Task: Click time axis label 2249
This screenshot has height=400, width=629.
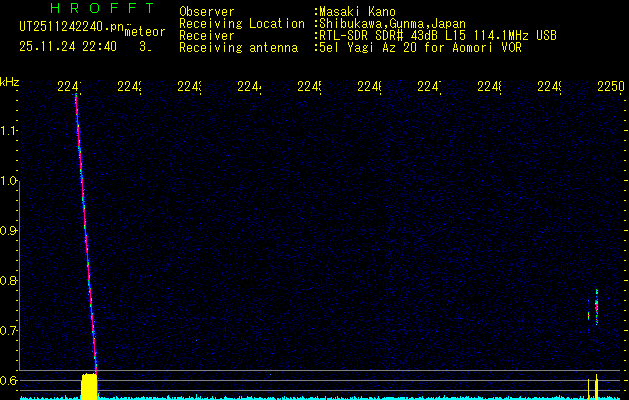Action: click(549, 86)
